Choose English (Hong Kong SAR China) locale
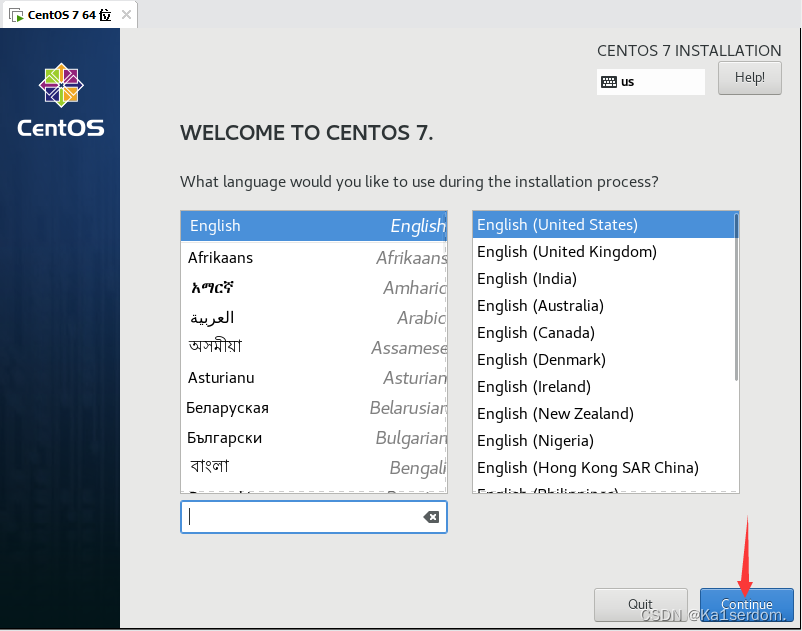 coord(604,468)
